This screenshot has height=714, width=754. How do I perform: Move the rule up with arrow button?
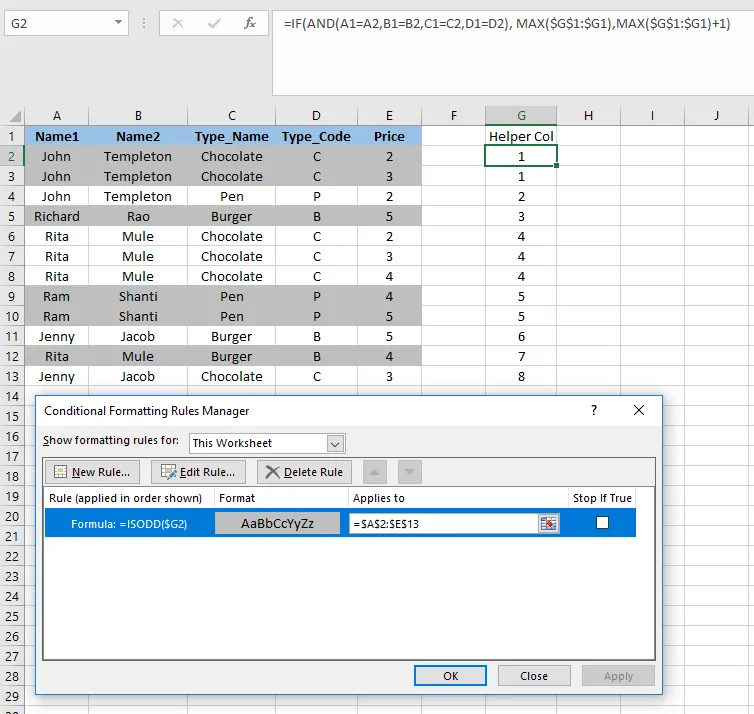(x=375, y=472)
